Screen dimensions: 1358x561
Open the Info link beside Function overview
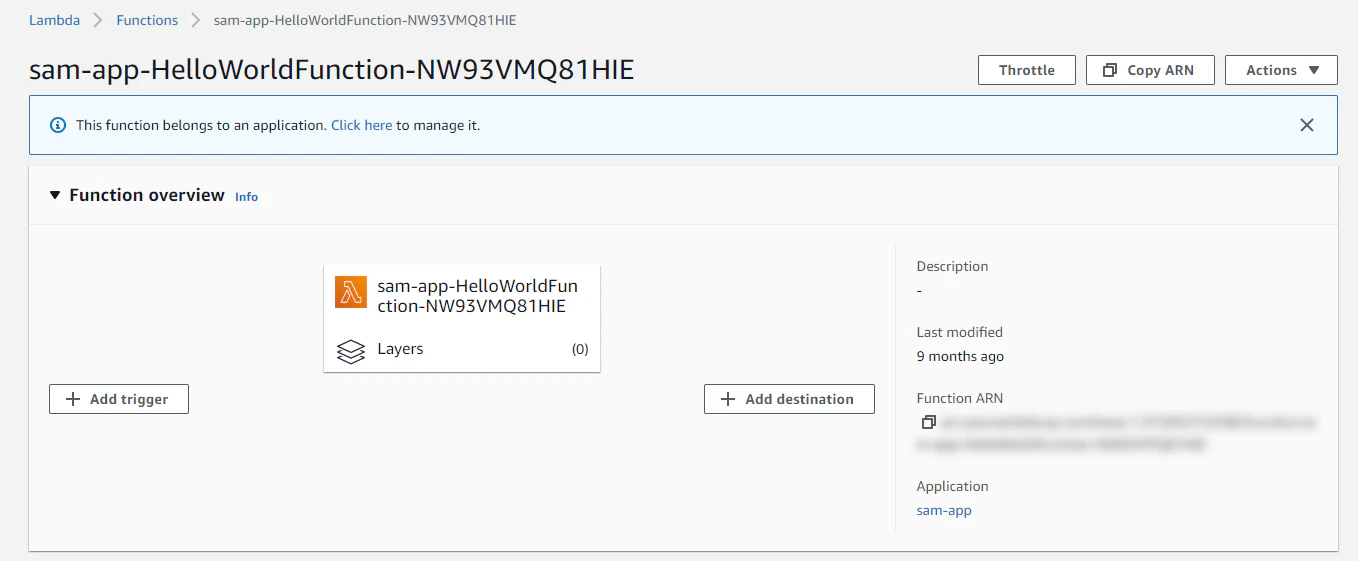click(x=246, y=197)
